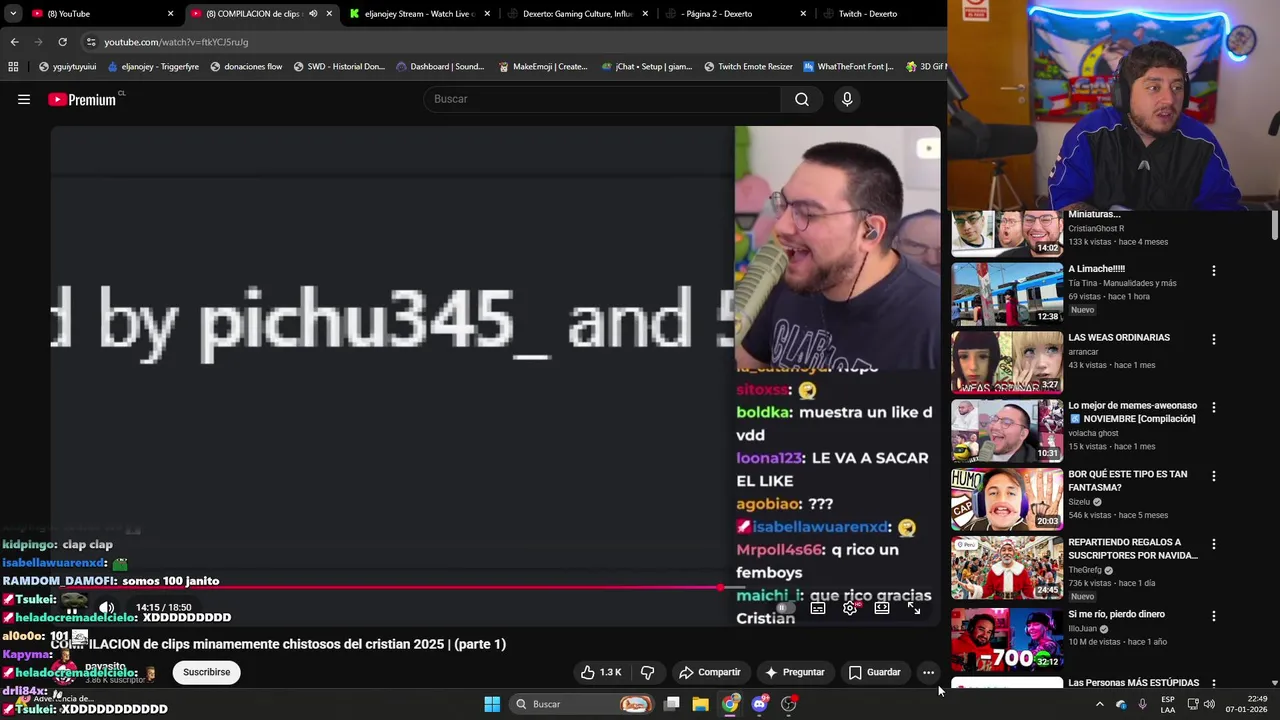Open Task View on taskbar
The image size is (1280, 720).
[x=672, y=704]
